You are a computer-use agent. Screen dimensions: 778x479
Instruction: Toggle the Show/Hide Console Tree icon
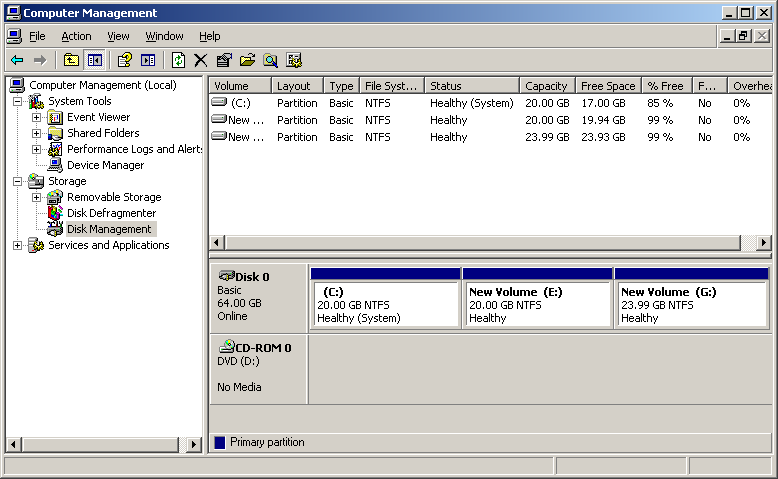[94, 61]
